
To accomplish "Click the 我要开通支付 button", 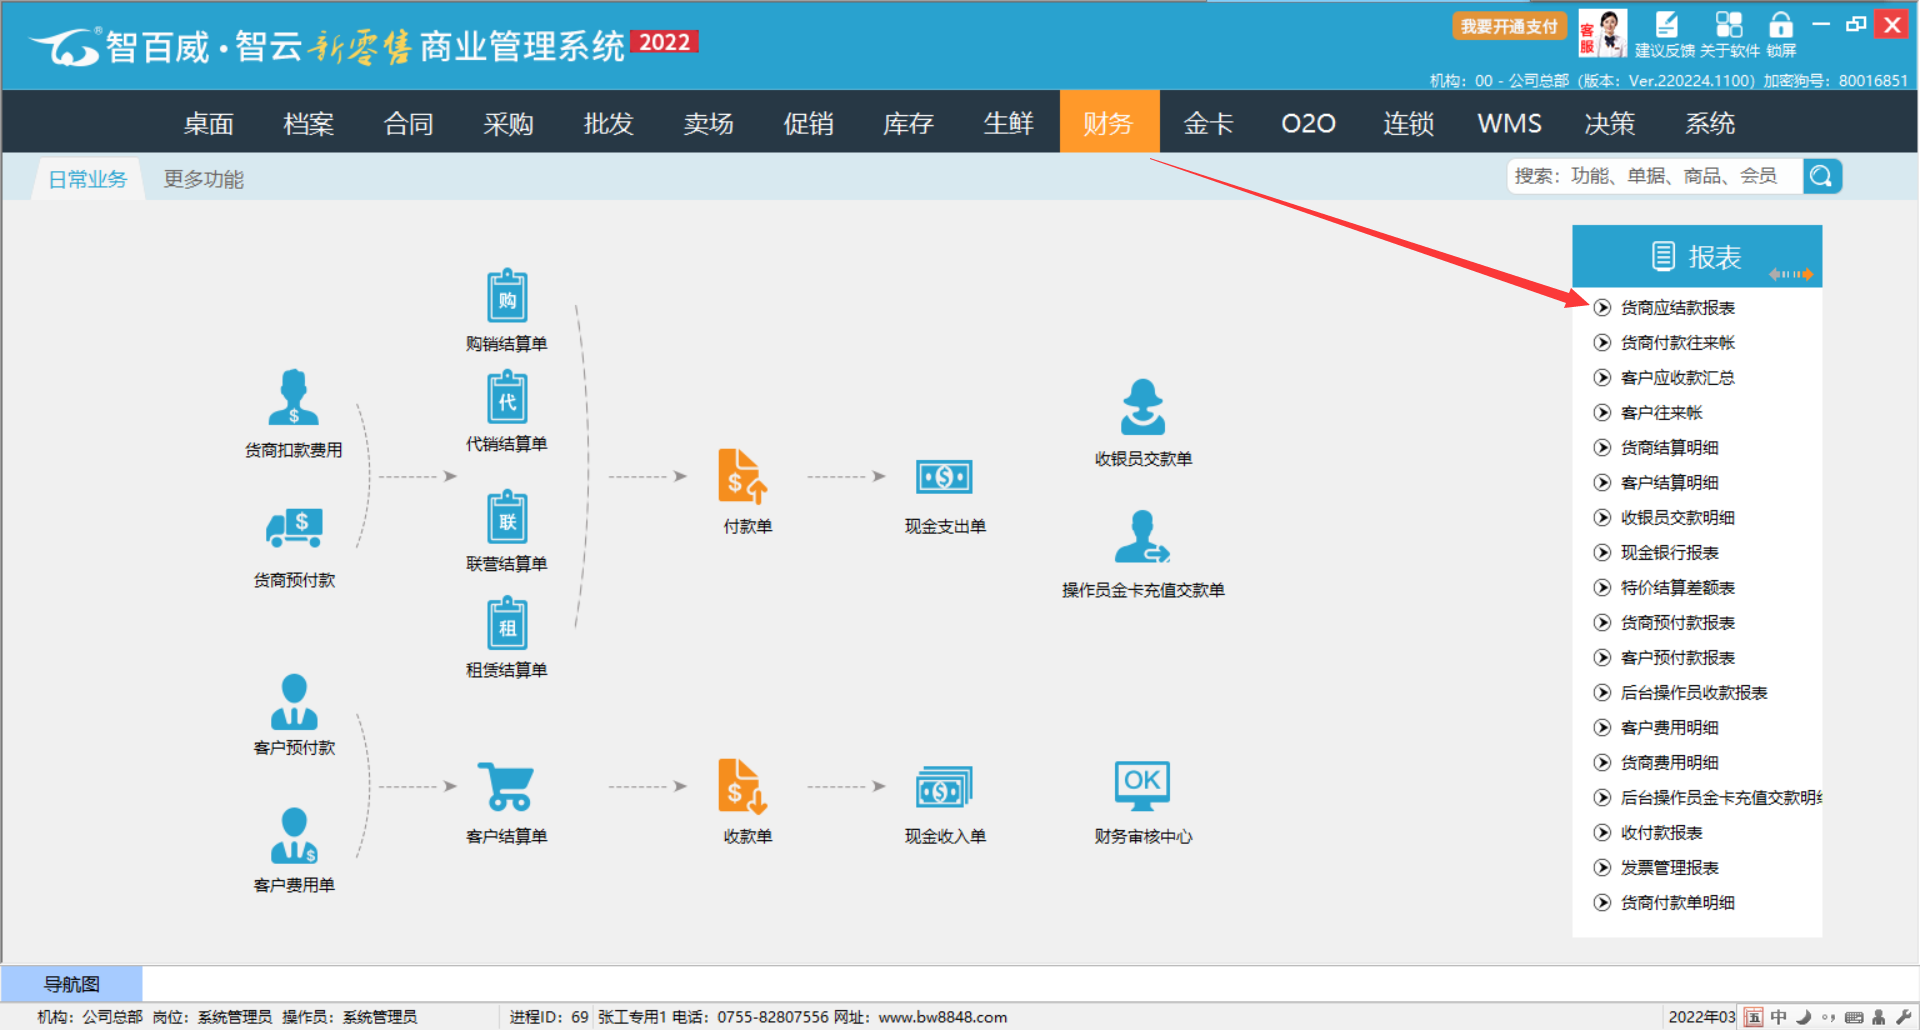I will 1508,26.
